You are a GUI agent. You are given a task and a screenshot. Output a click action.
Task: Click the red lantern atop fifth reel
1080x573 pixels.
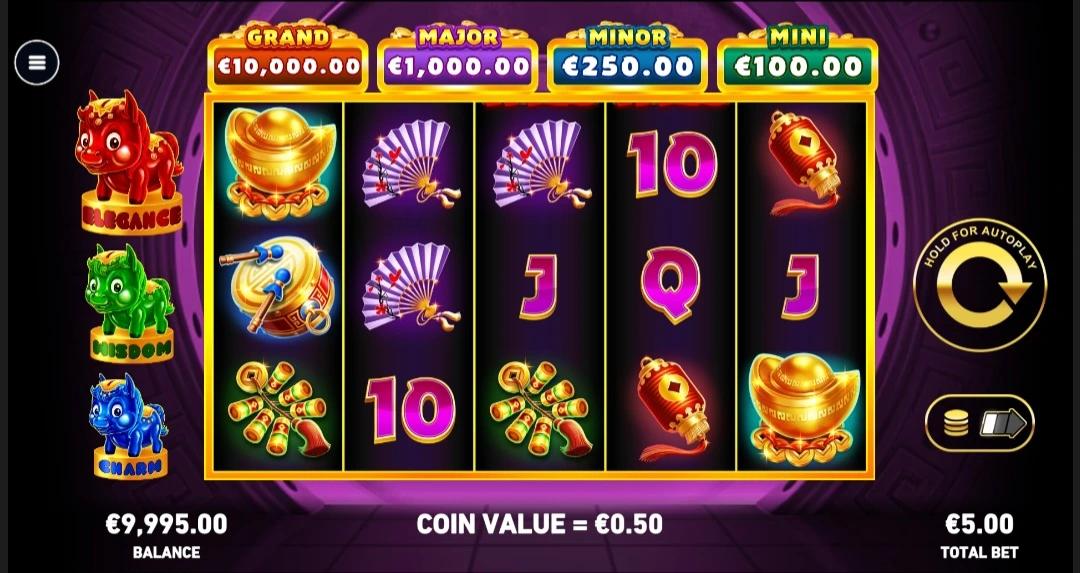coord(803,162)
